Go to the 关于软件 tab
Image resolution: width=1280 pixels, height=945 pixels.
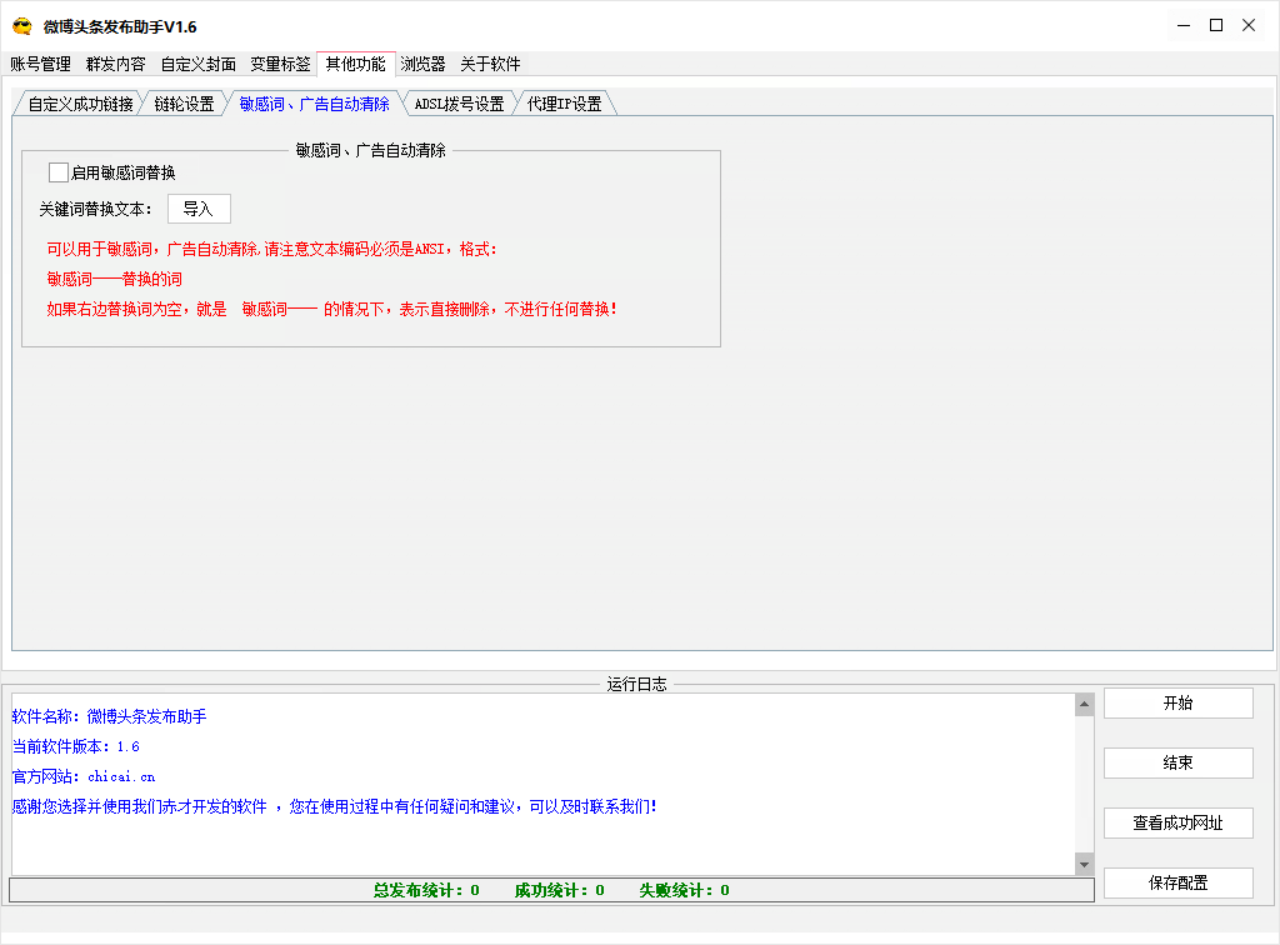pyautogui.click(x=490, y=64)
